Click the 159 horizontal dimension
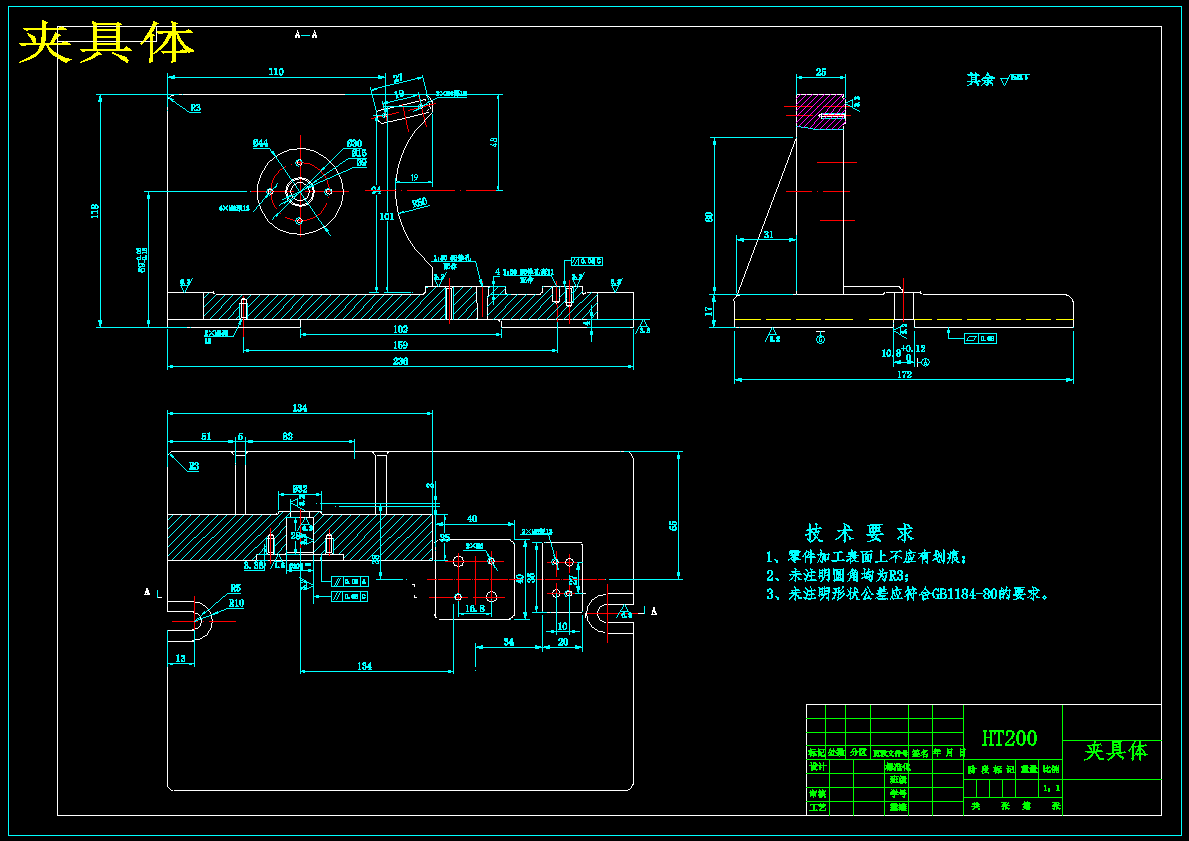Screen dimensions: 1189x841 (x=400, y=345)
